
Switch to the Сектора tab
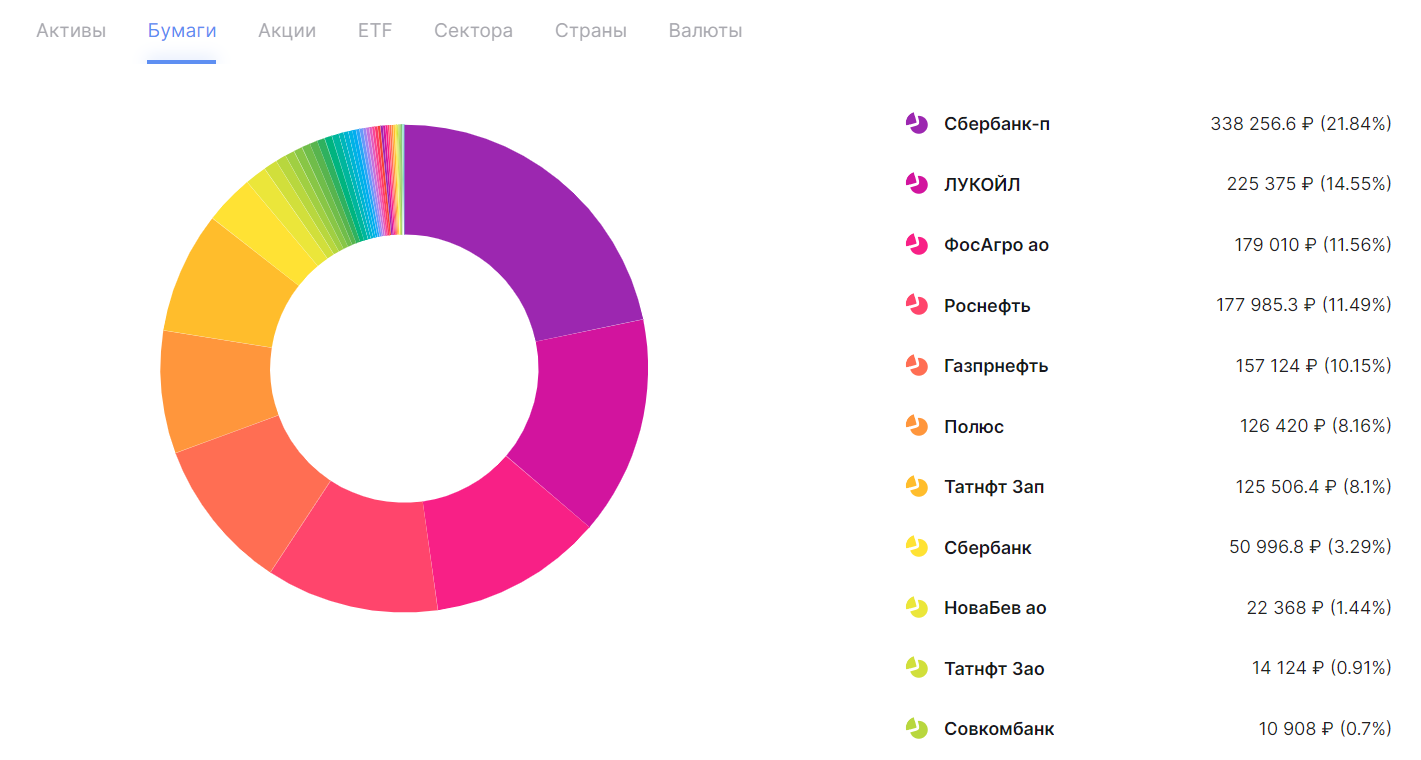(473, 31)
